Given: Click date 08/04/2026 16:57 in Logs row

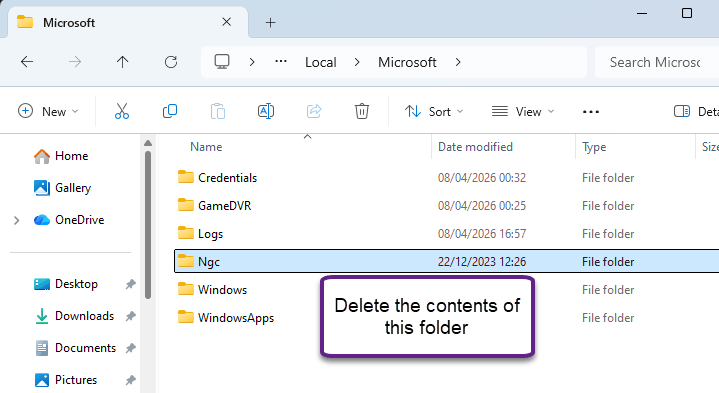Looking at the screenshot, I should point(481,234).
